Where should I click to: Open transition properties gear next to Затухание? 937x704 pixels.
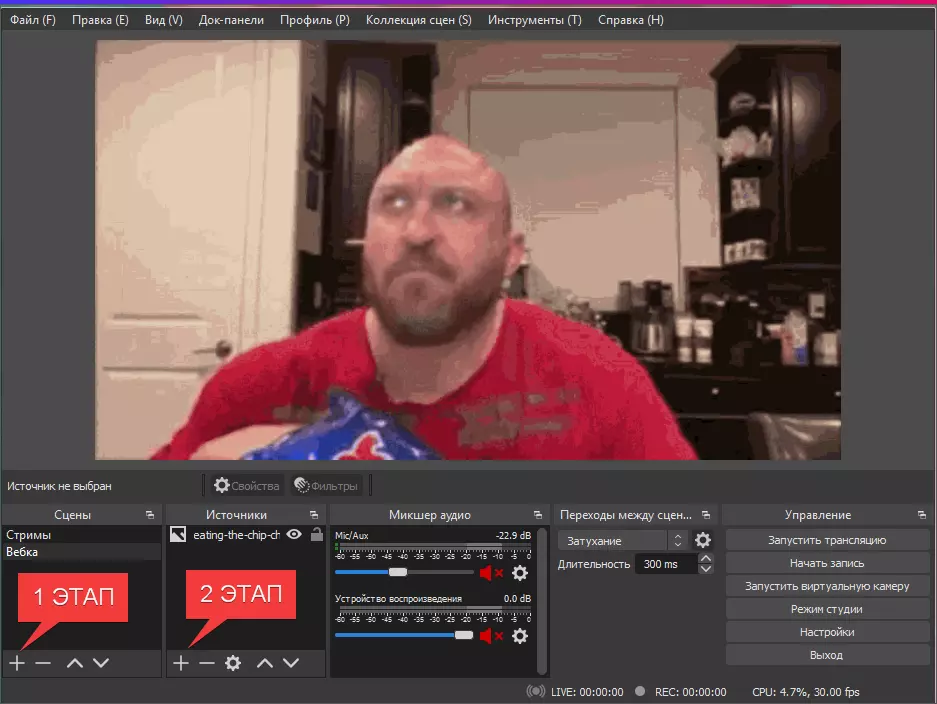coord(703,540)
